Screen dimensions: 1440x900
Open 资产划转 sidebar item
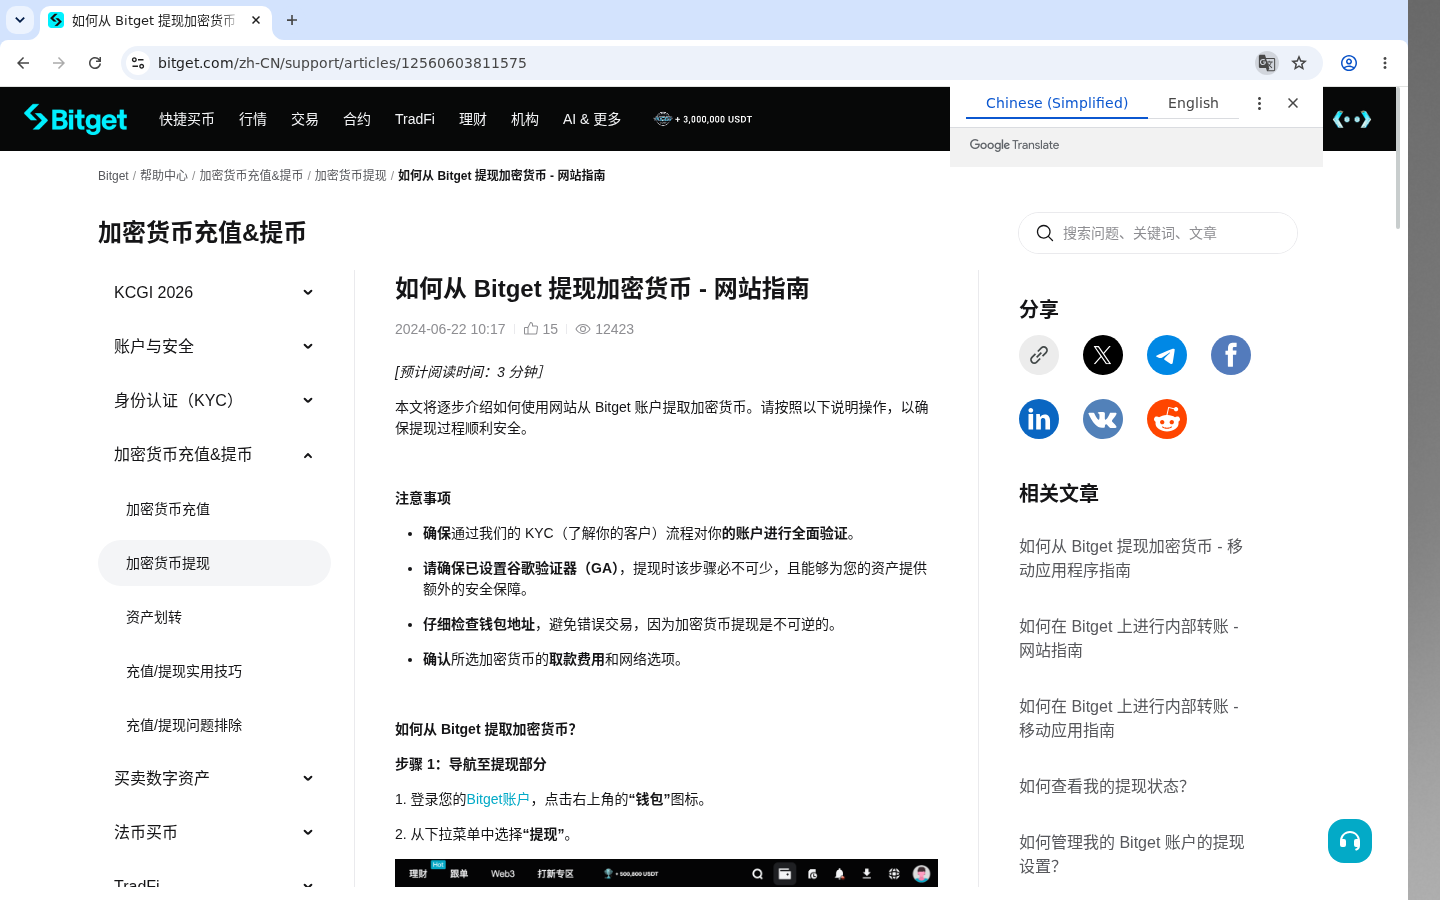point(214,617)
